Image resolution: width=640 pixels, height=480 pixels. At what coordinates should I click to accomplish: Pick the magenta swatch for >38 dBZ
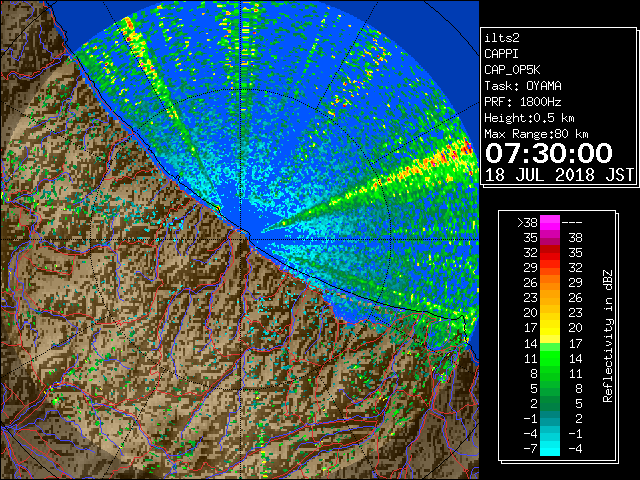550,222
